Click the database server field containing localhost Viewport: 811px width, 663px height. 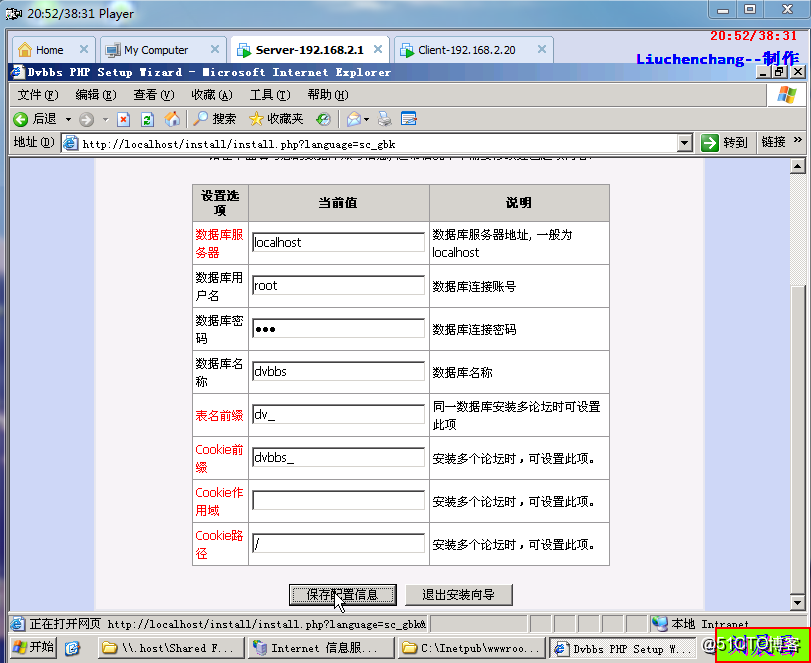point(338,243)
